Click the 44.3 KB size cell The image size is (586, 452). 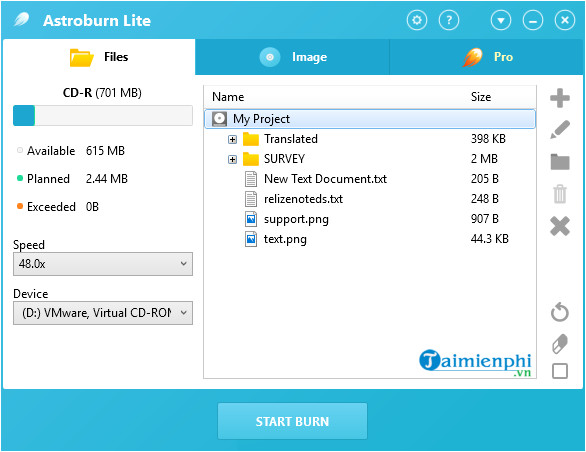point(490,239)
